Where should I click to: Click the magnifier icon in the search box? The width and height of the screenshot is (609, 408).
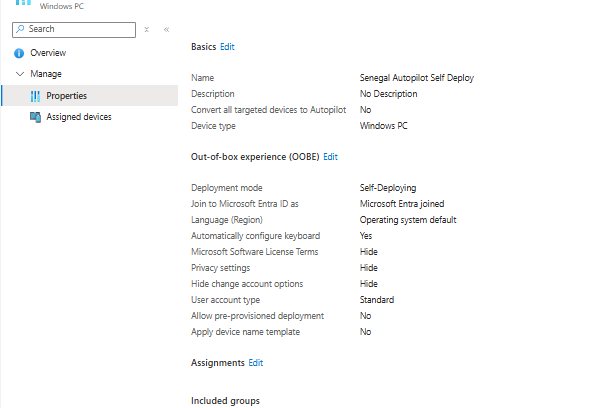click(21, 29)
